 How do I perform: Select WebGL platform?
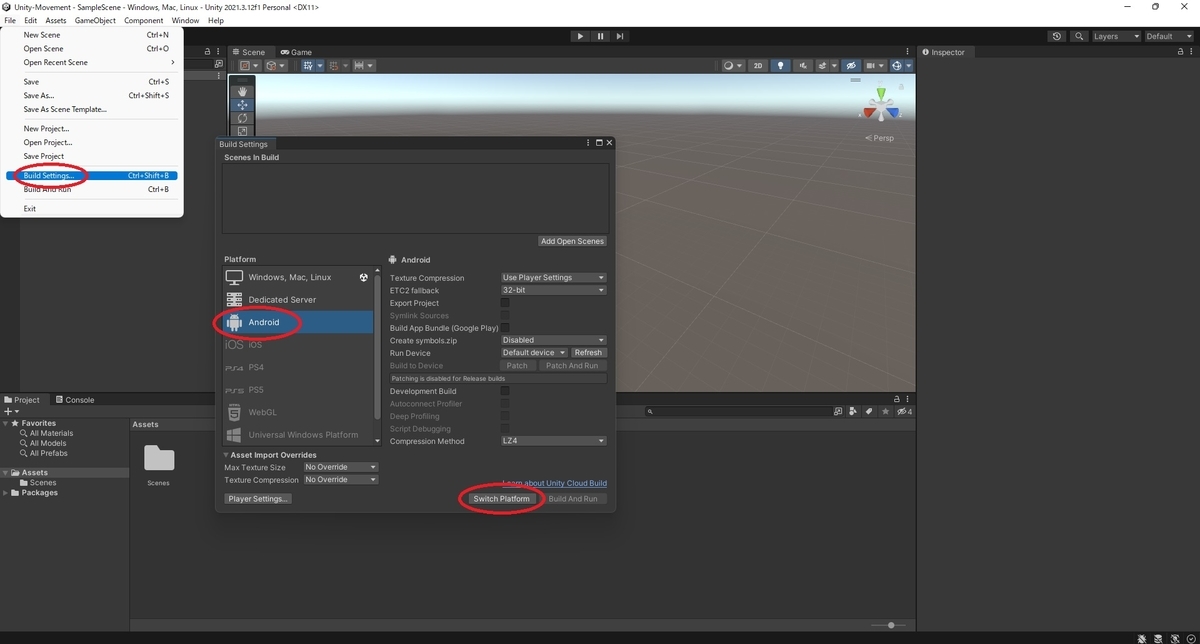click(299, 412)
